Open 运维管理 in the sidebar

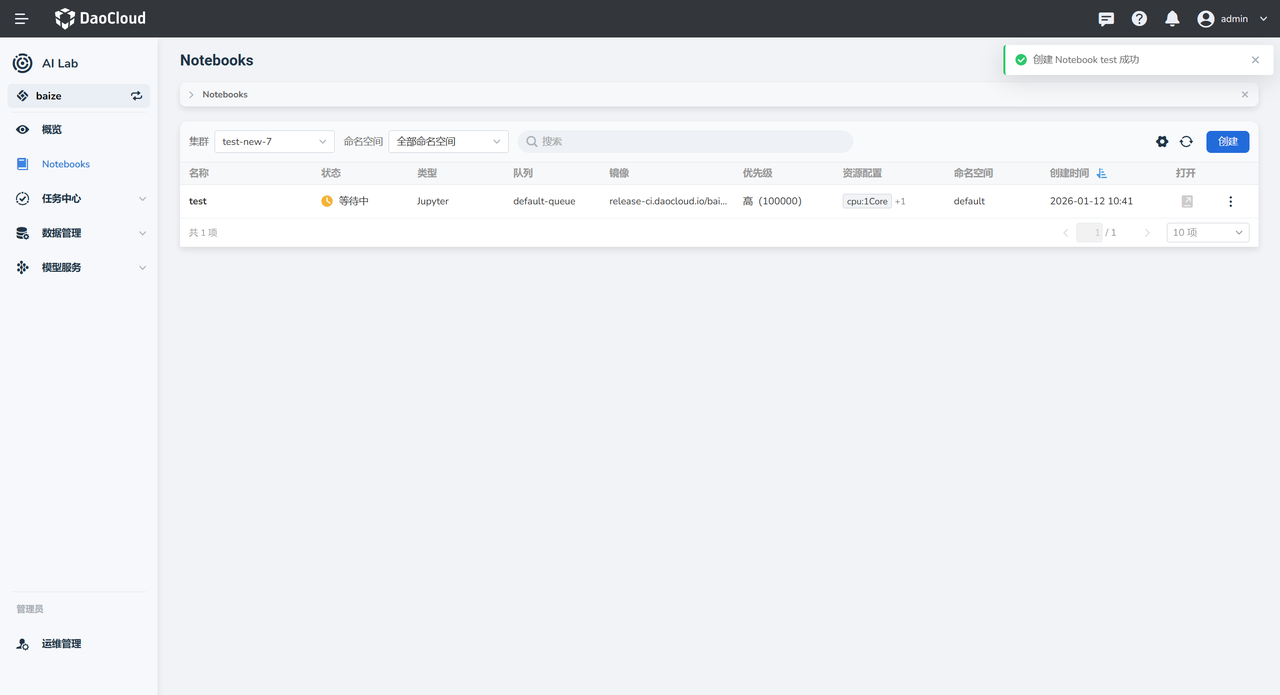pyautogui.click(x=61, y=644)
